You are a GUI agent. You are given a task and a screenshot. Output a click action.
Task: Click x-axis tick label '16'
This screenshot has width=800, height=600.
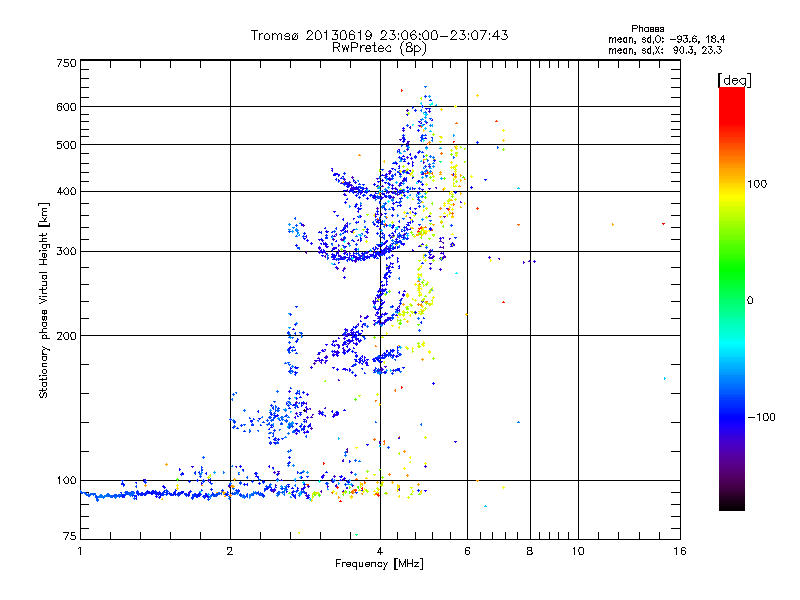point(680,551)
